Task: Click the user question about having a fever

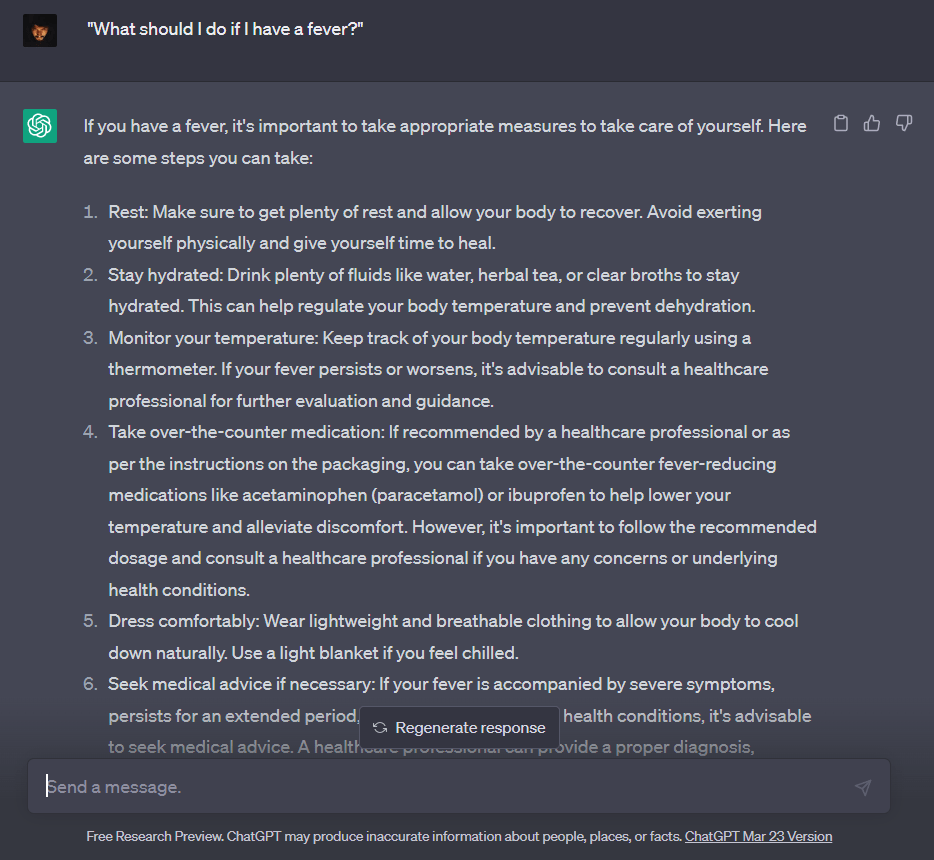Action: pos(225,29)
